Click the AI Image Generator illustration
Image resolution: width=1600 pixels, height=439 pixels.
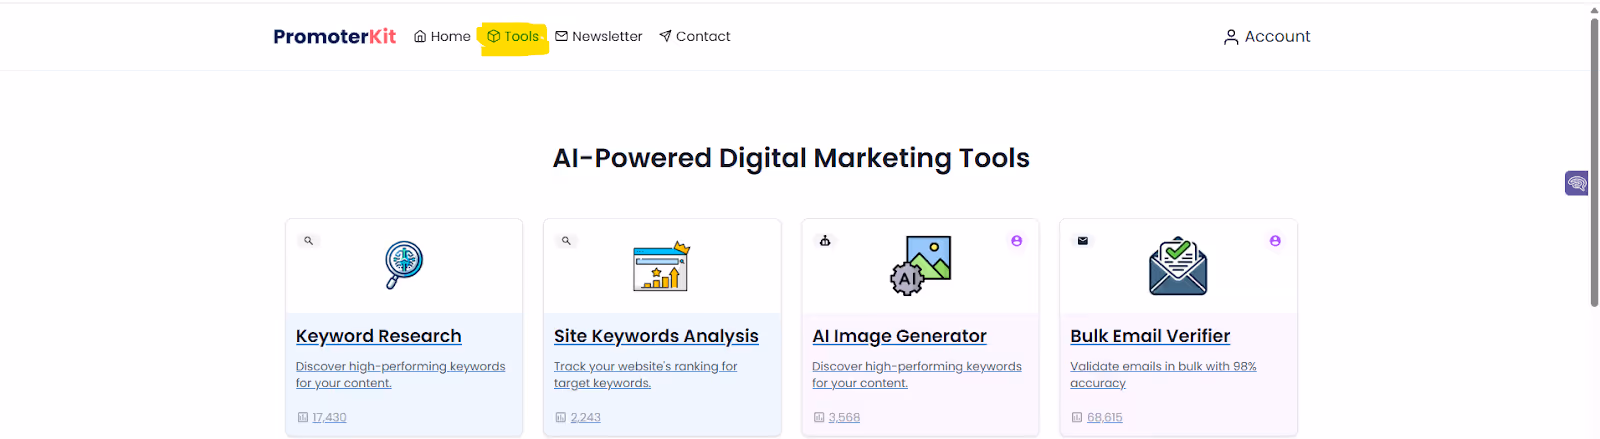click(921, 265)
